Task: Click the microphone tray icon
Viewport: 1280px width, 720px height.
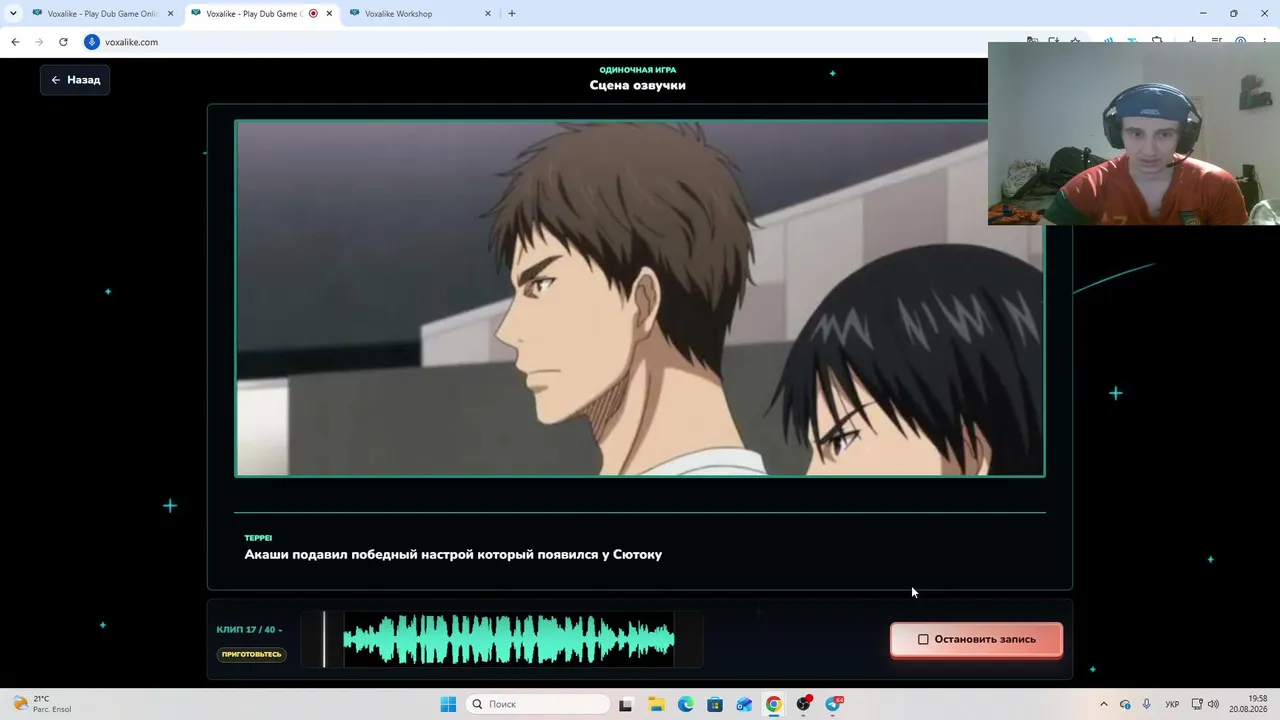Action: [1147, 704]
